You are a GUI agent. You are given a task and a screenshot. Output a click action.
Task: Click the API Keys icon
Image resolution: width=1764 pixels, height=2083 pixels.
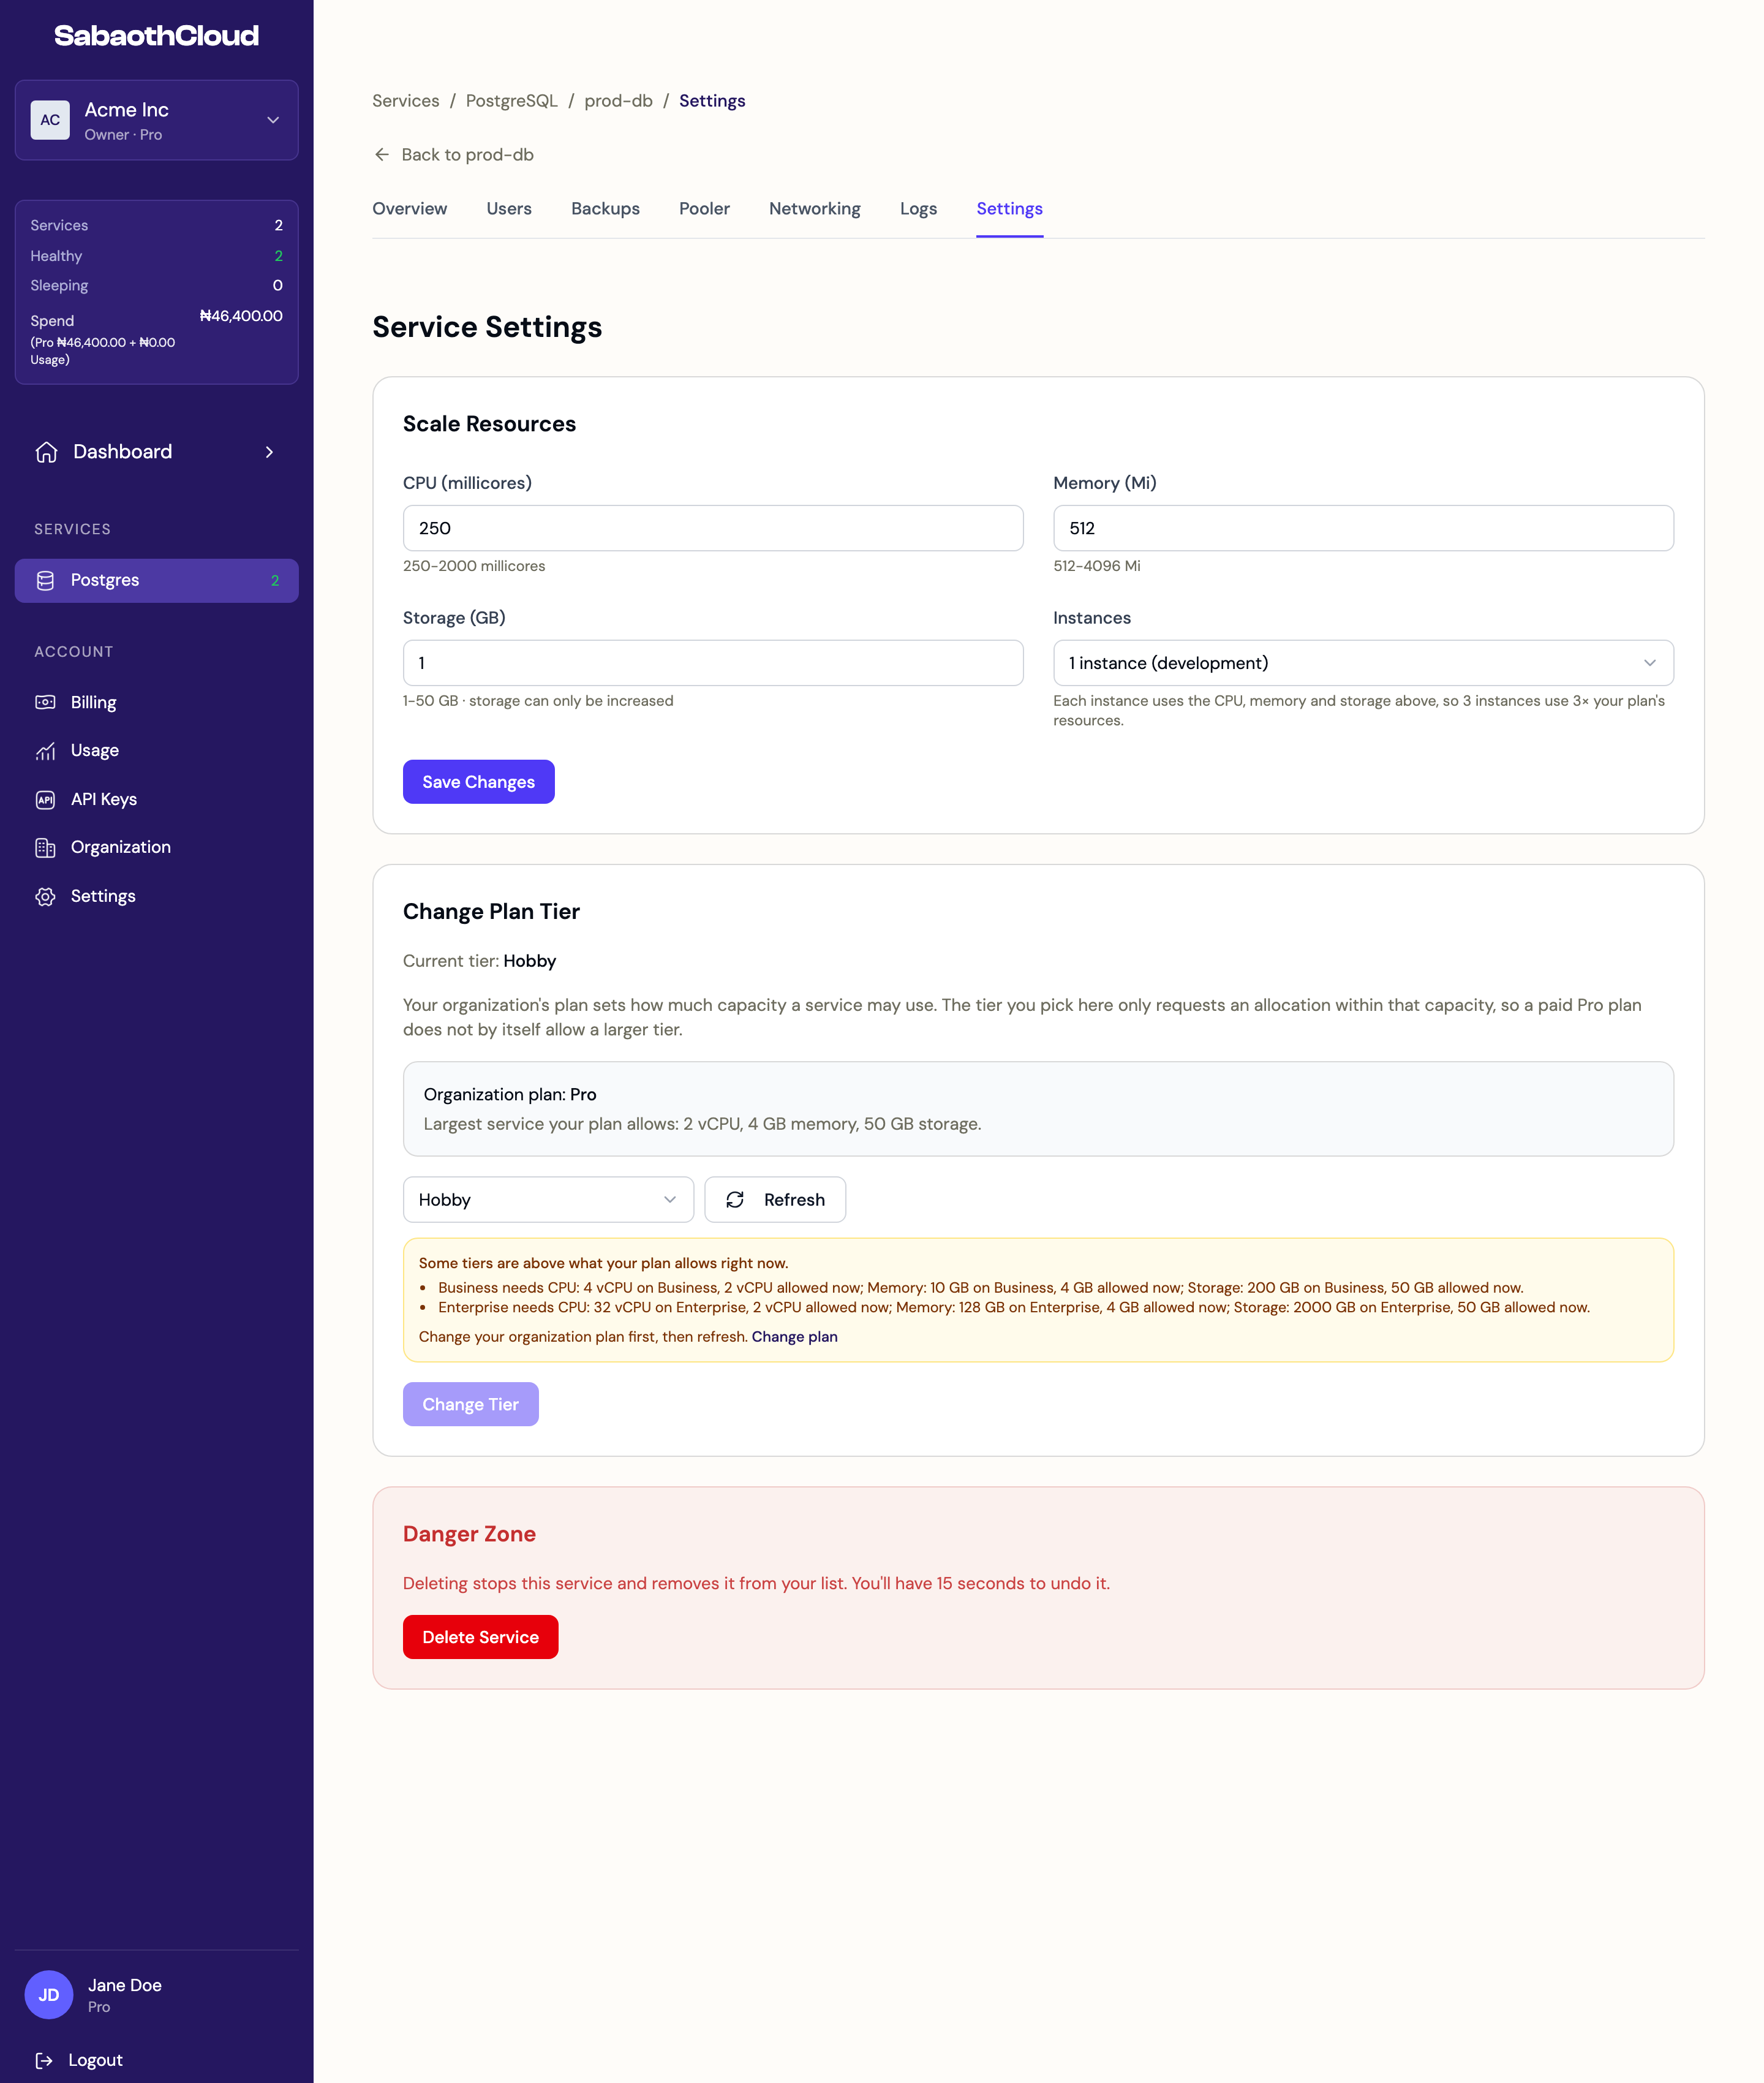[46, 799]
